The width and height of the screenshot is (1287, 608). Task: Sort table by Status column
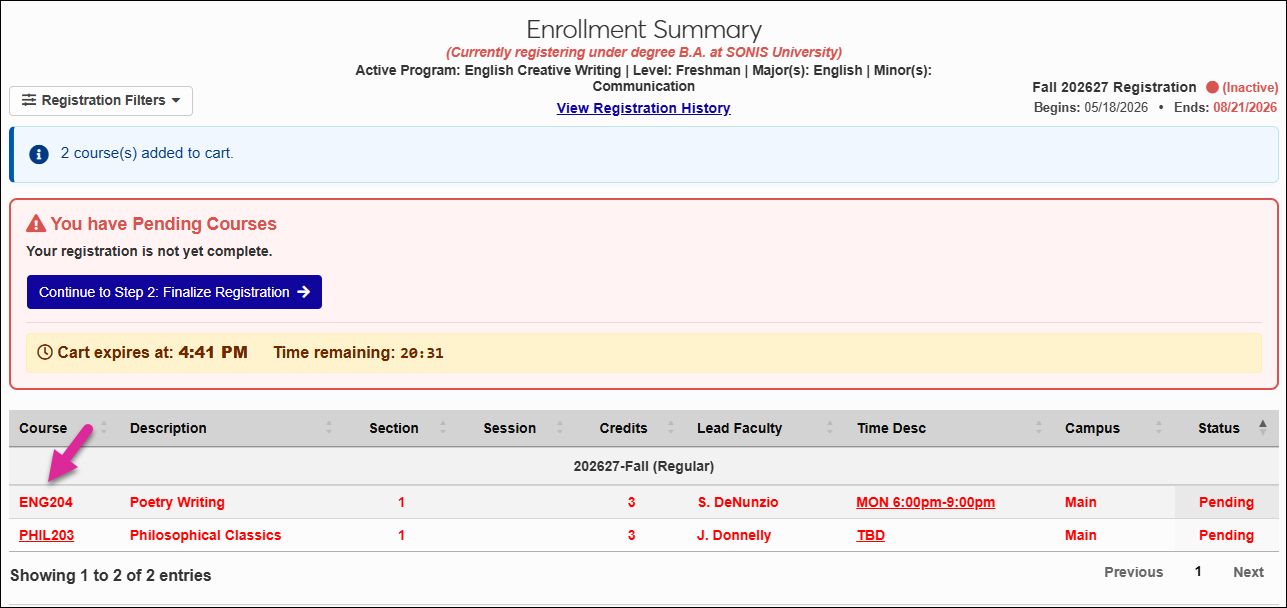pos(1227,428)
